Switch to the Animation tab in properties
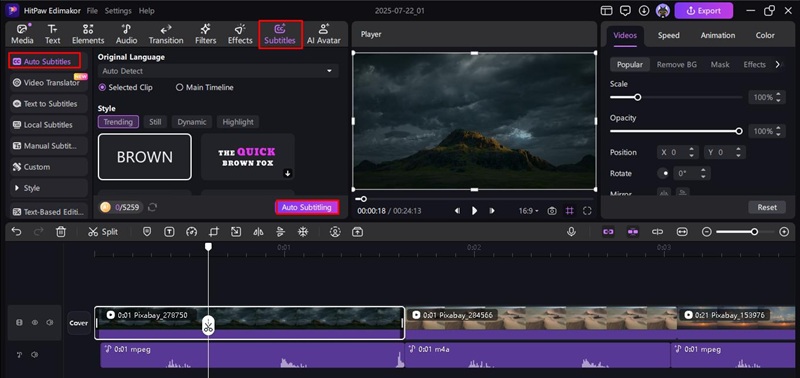800x378 pixels. point(718,35)
